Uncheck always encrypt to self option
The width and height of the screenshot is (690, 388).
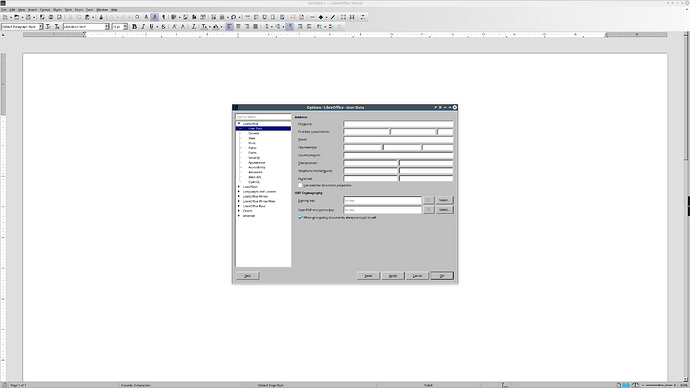pyautogui.click(x=301, y=217)
